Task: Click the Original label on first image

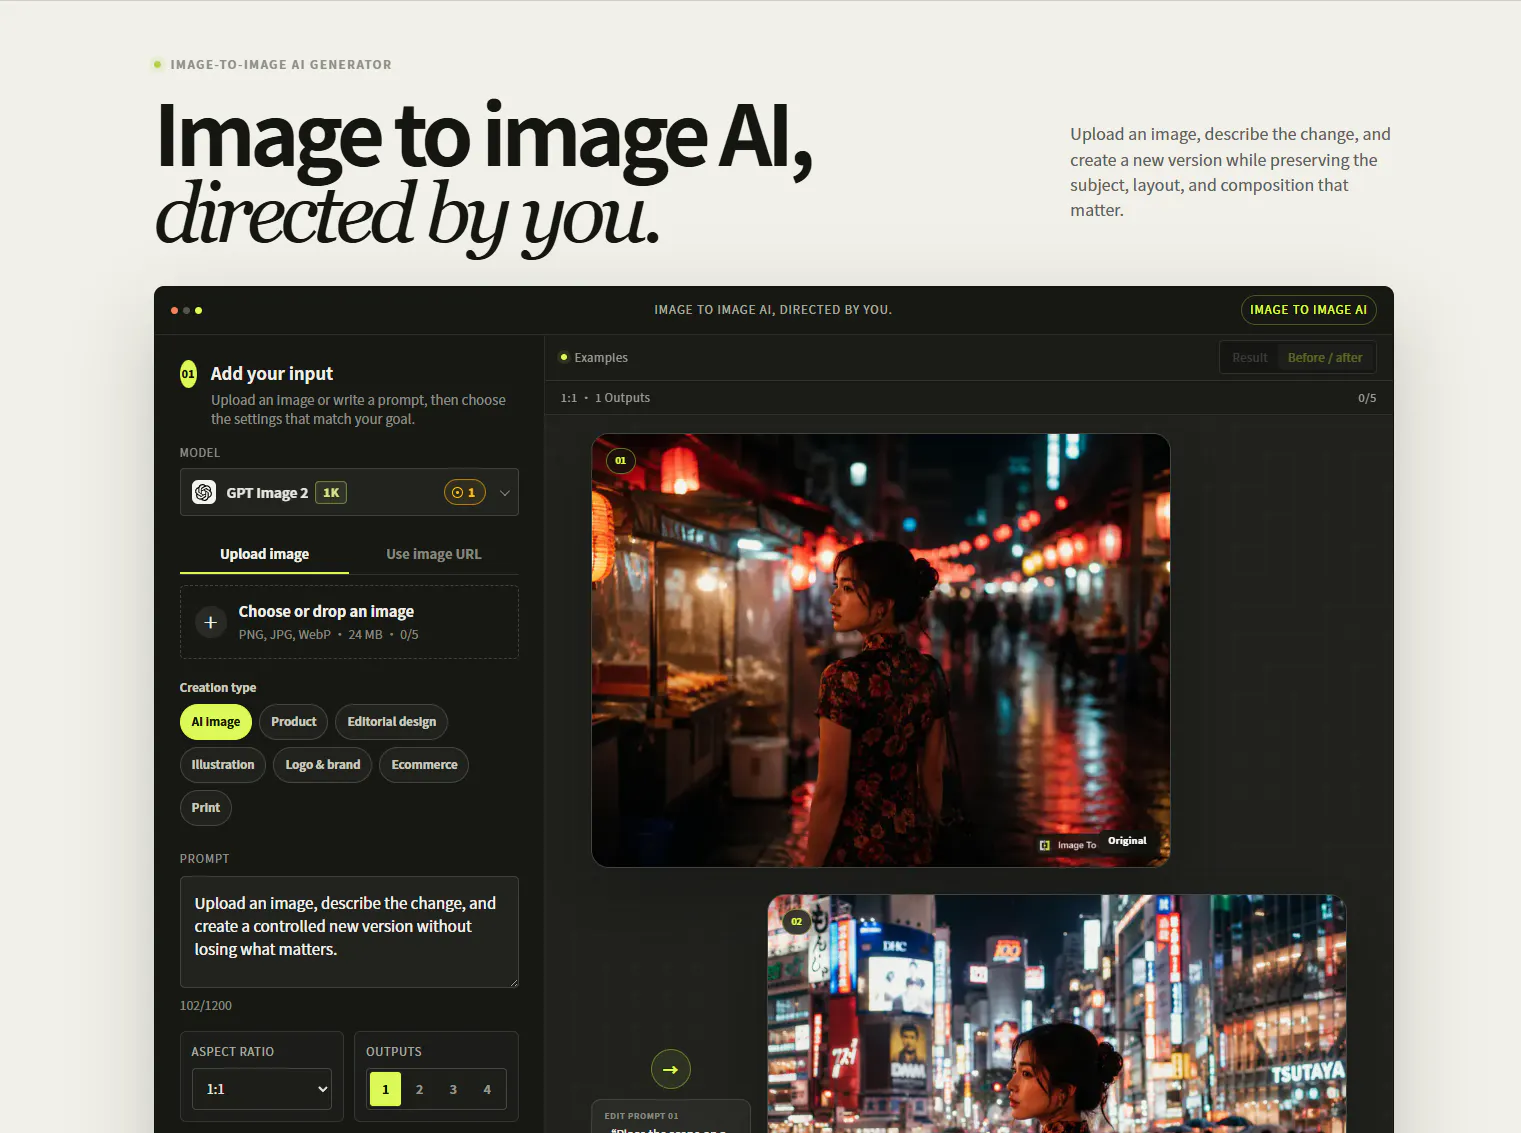Action: pyautogui.click(x=1127, y=841)
